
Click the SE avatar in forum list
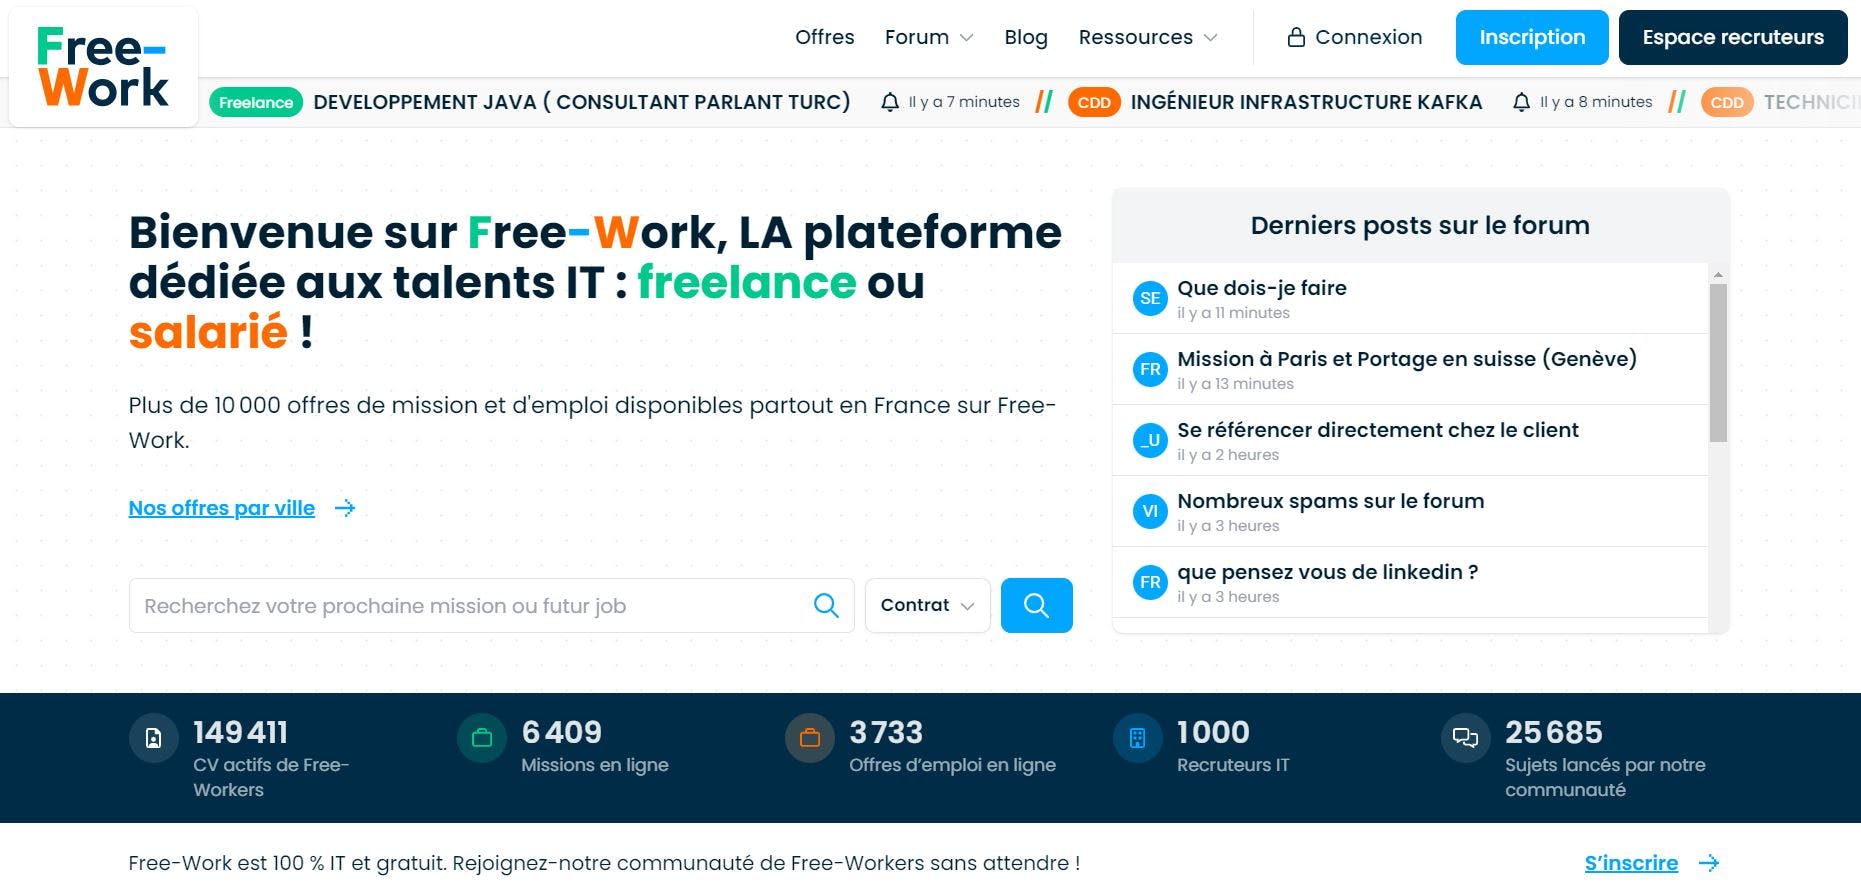coord(1150,298)
